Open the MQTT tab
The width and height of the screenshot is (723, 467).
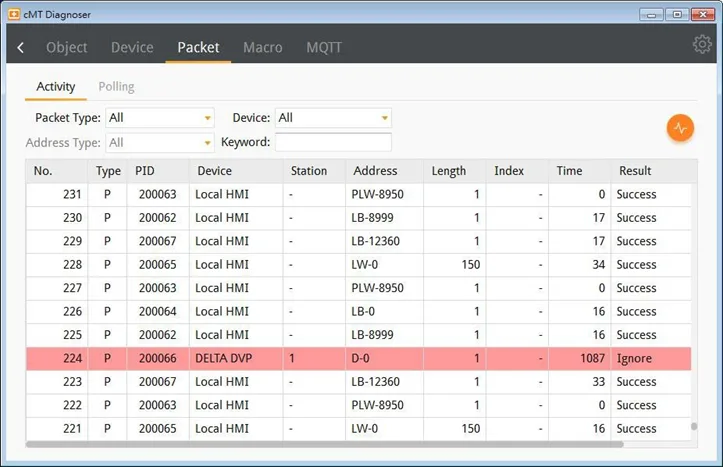[324, 47]
